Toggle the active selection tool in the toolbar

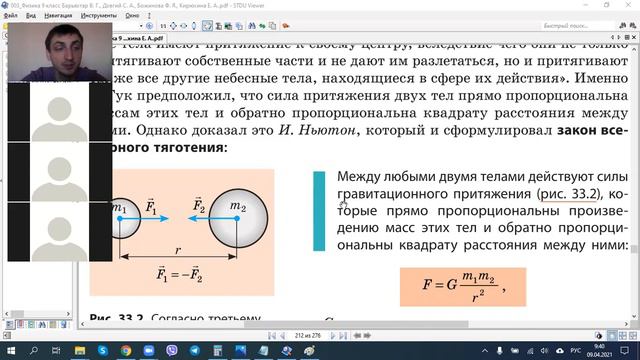click(207, 26)
